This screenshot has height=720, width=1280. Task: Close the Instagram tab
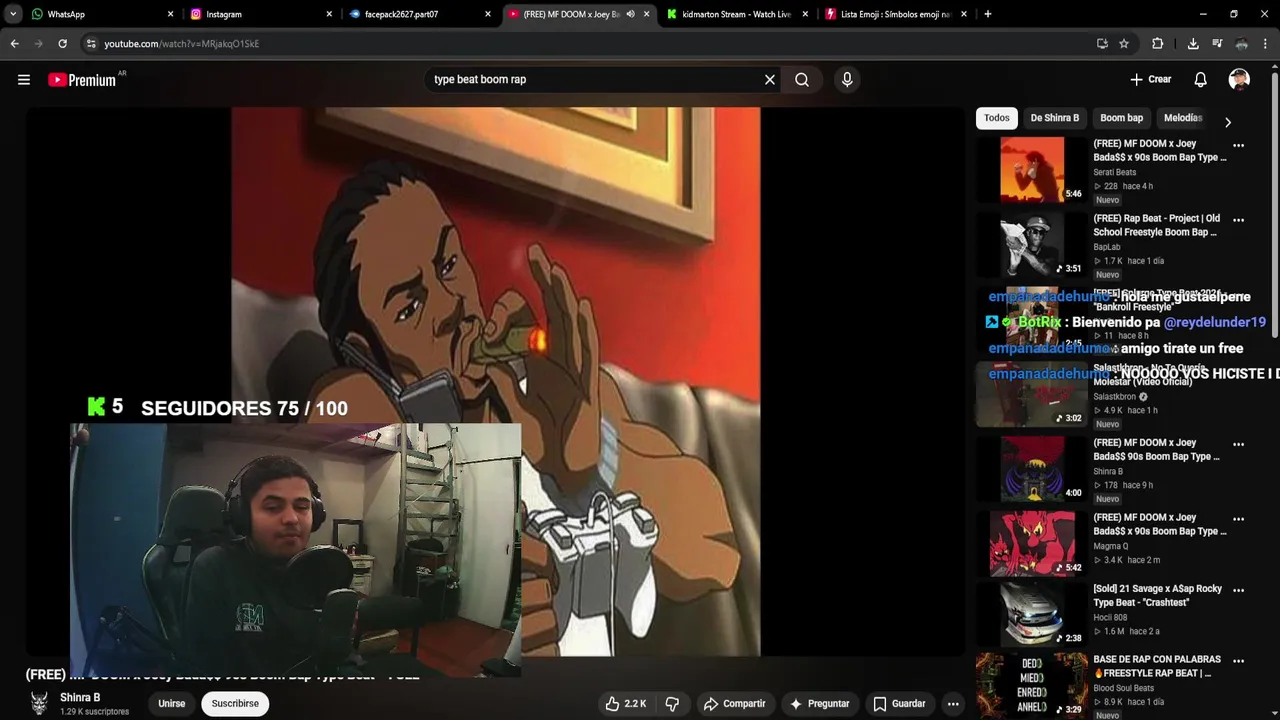click(329, 14)
